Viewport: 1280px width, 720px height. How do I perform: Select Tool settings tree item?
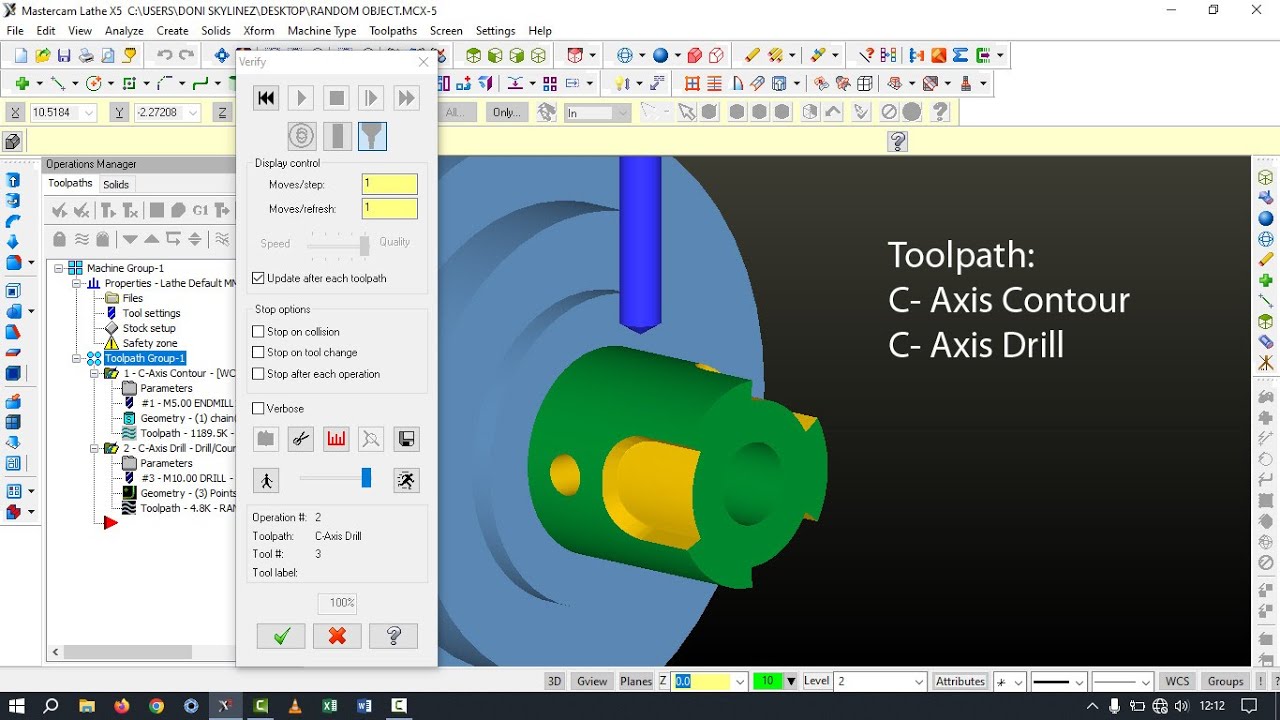click(151, 313)
